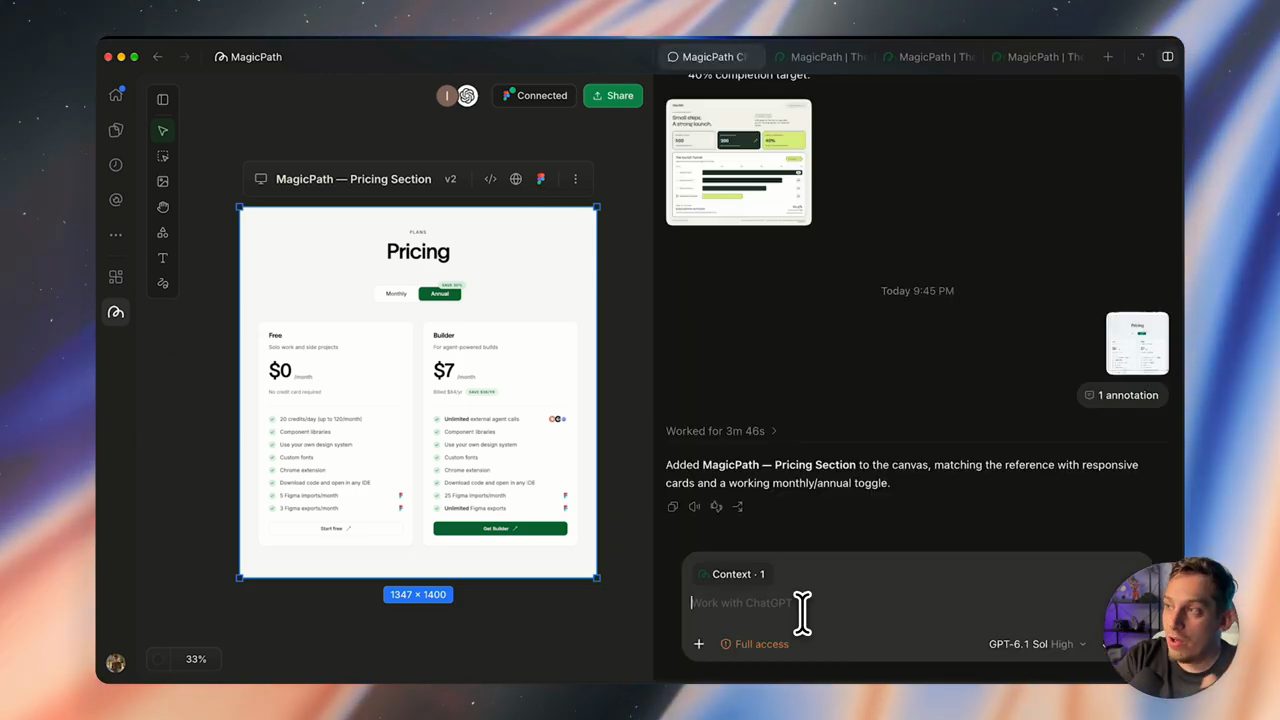Open the GPT-6.1 Sol High model dropdown

coord(1037,644)
